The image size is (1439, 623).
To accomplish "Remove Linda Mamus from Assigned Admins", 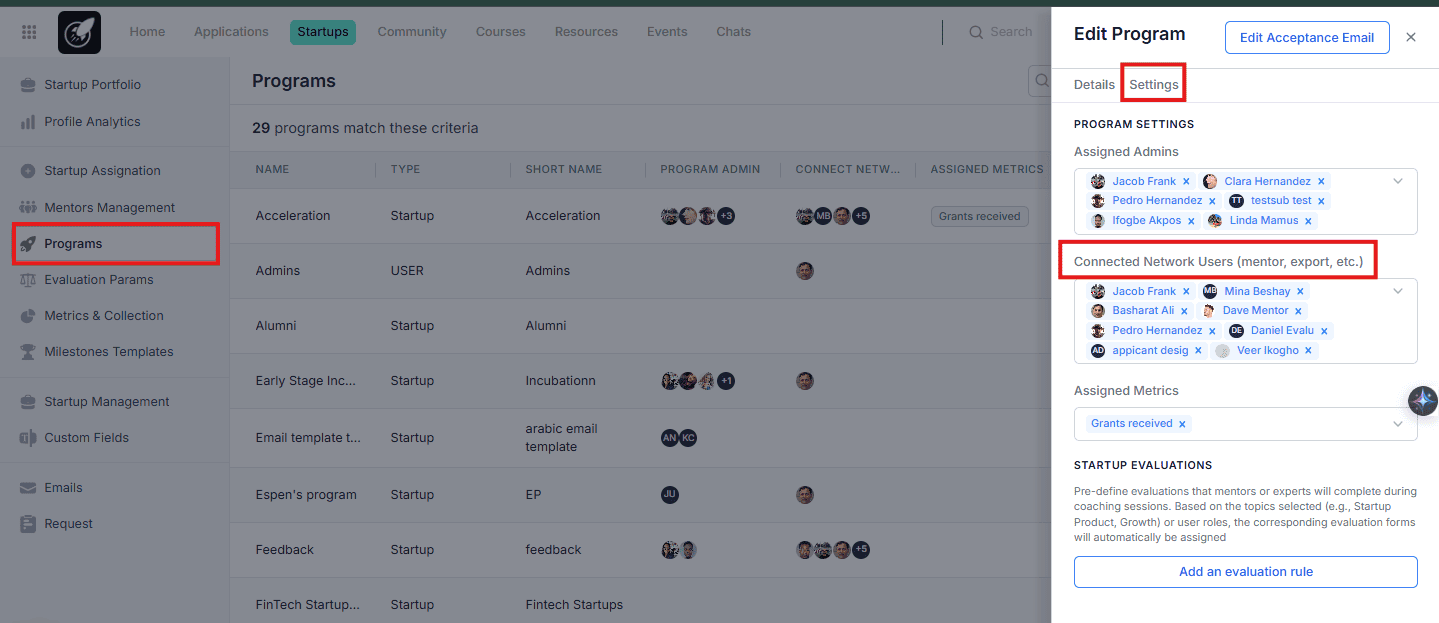I will 1308,221.
